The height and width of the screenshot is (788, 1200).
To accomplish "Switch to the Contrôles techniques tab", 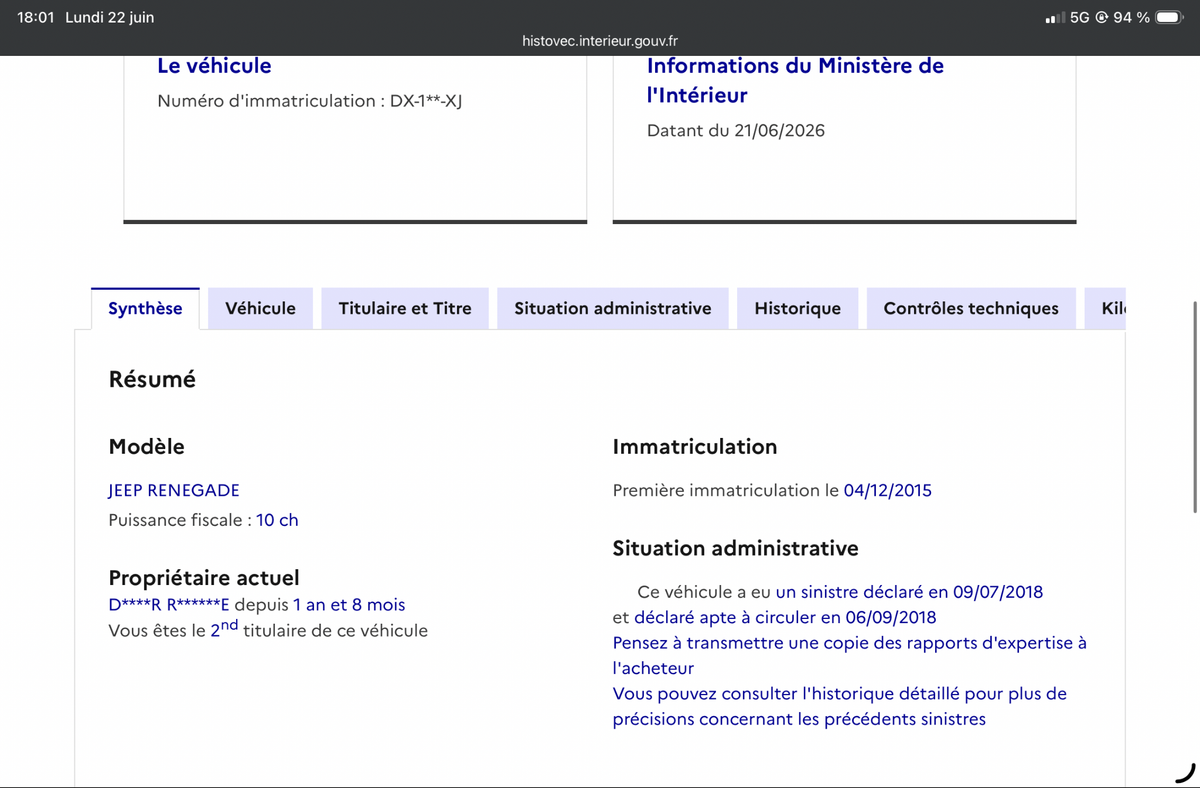I will click(x=971, y=308).
